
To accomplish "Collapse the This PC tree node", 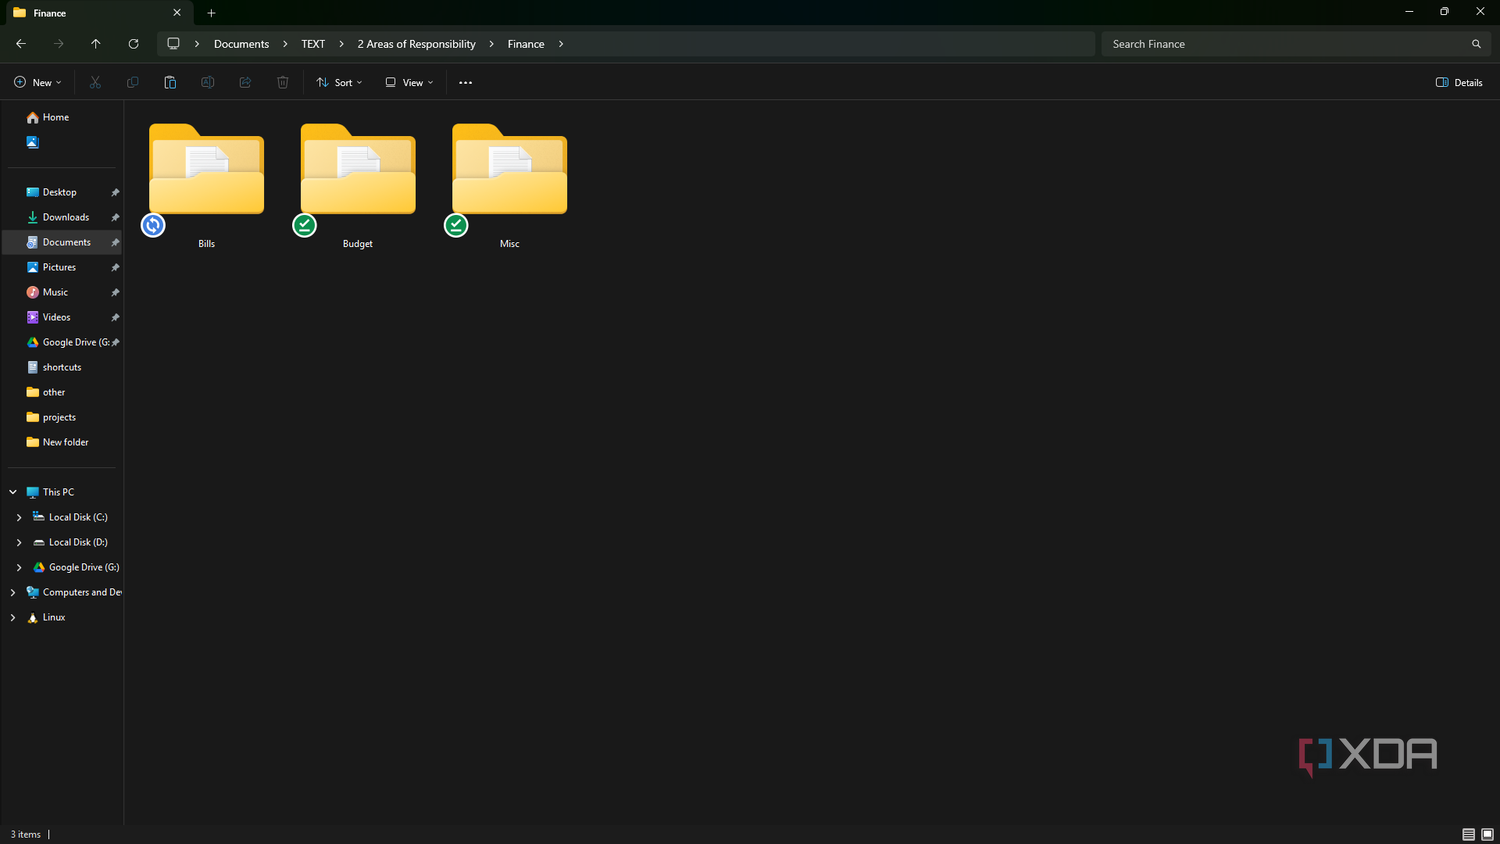I will click(13, 492).
